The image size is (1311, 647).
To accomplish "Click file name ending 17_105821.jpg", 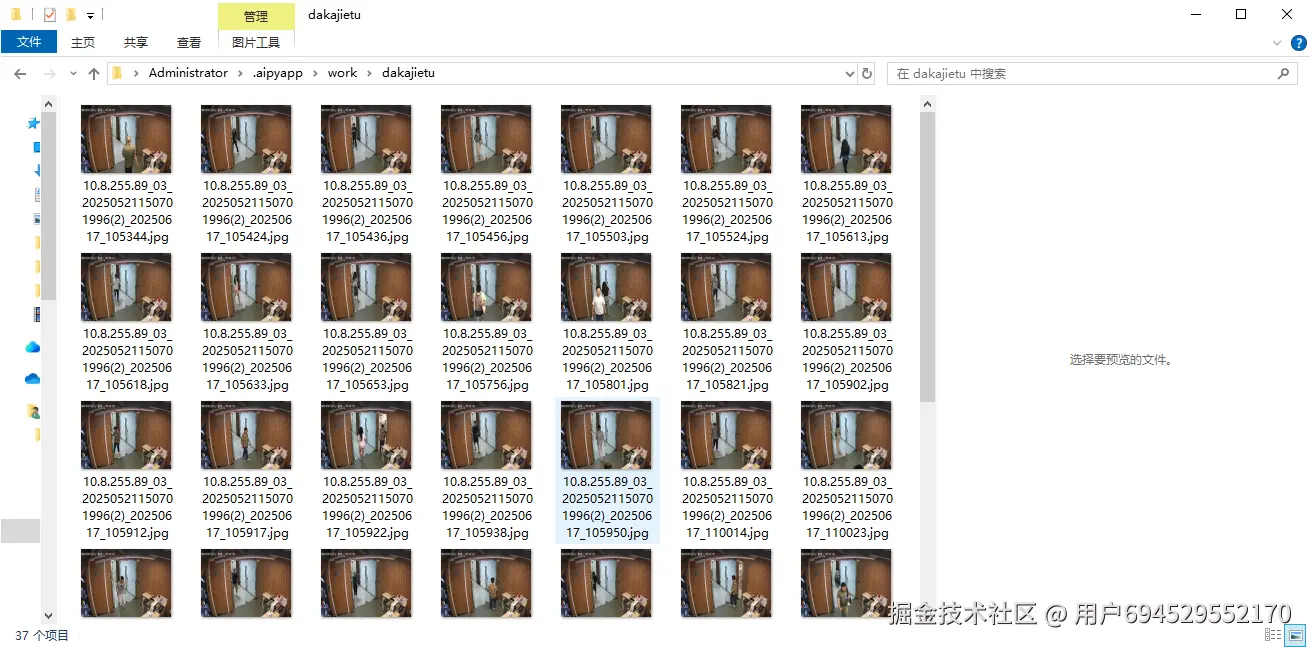I will pos(727,359).
